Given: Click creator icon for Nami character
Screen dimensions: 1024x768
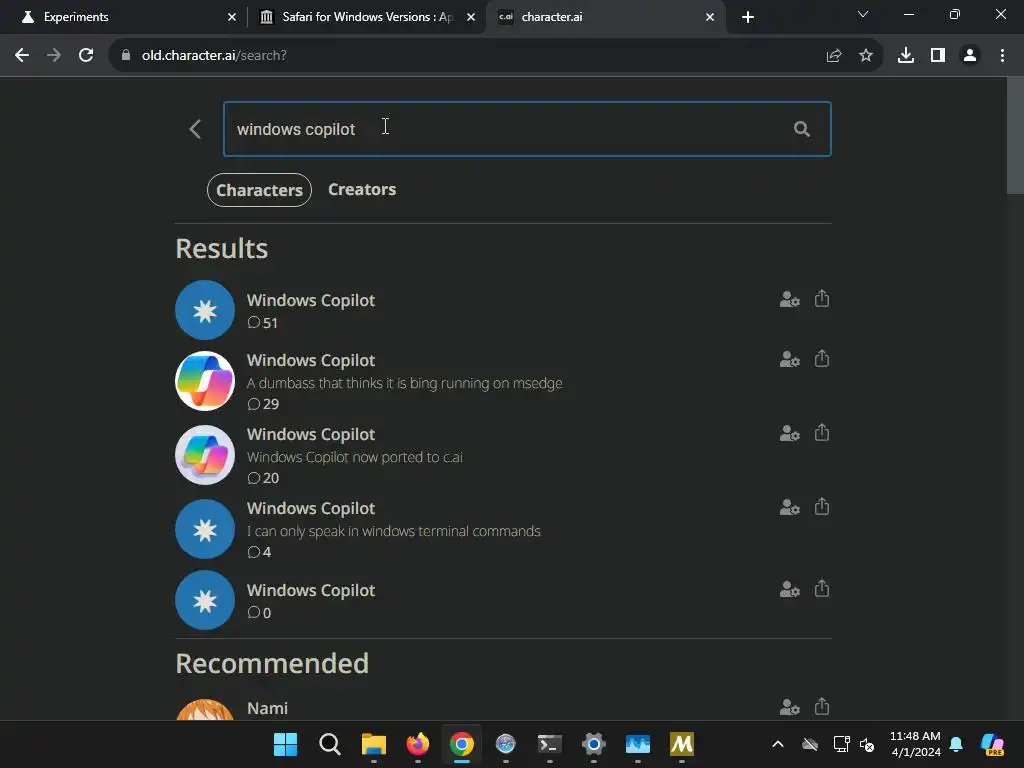Looking at the screenshot, I should [x=790, y=707].
